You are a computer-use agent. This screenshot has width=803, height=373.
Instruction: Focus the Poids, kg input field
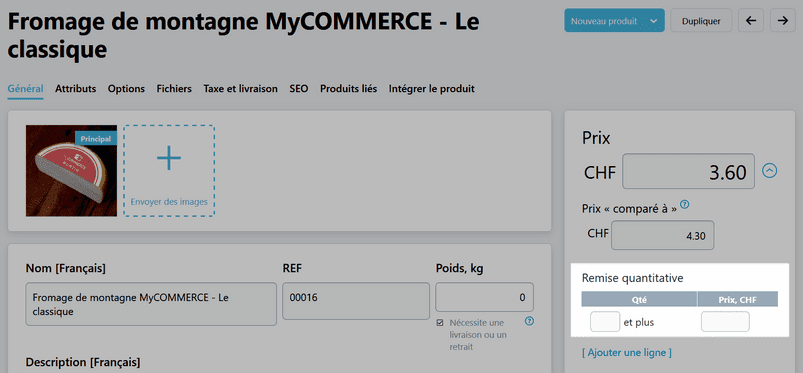pyautogui.click(x=484, y=297)
